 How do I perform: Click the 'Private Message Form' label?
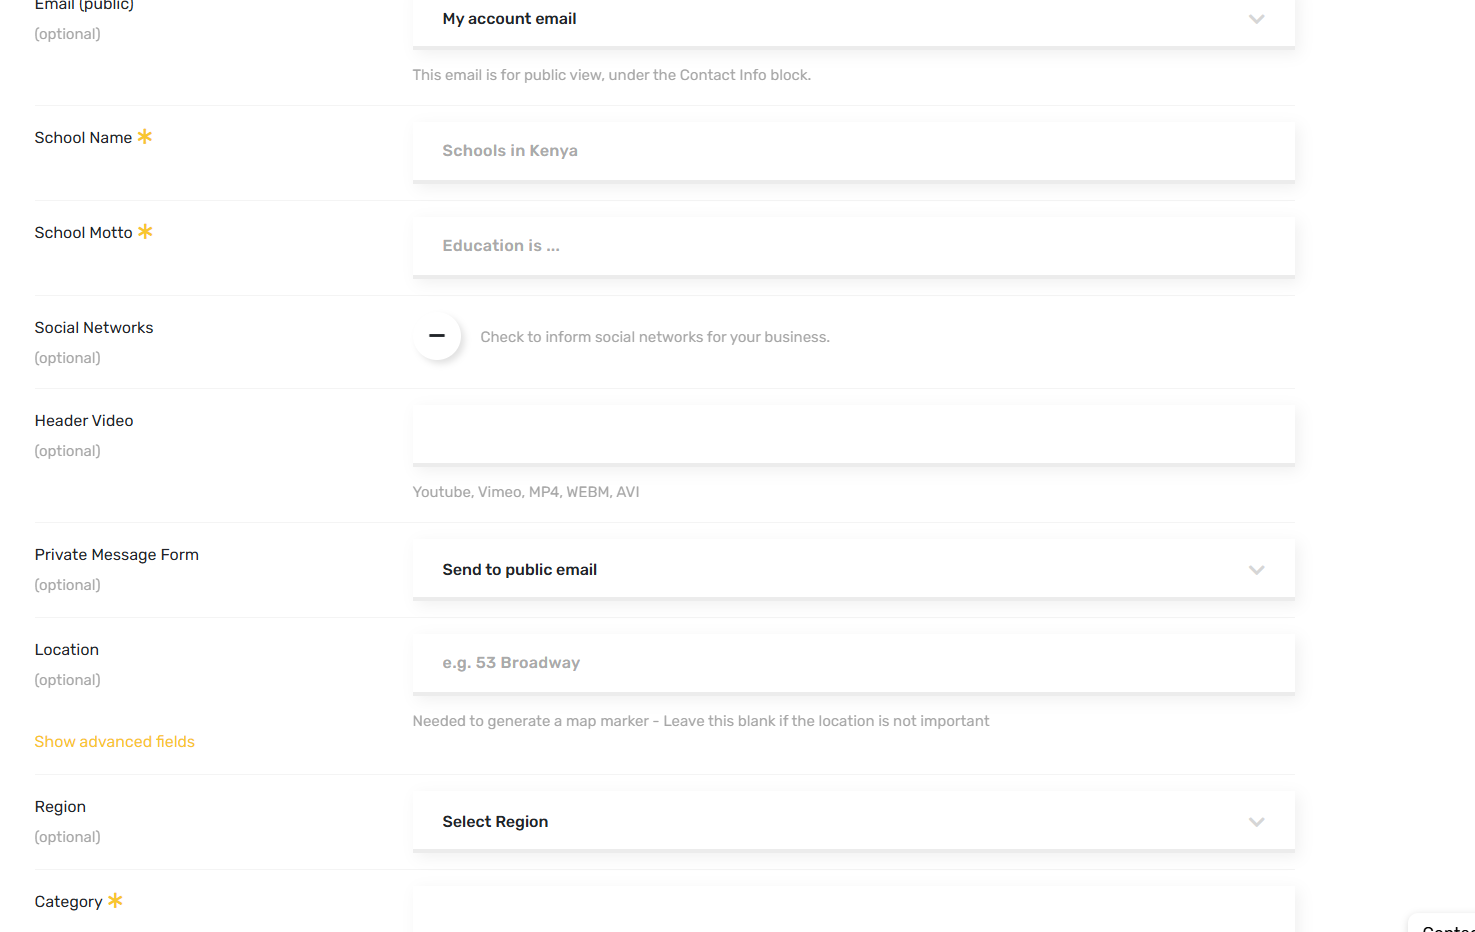pos(116,555)
